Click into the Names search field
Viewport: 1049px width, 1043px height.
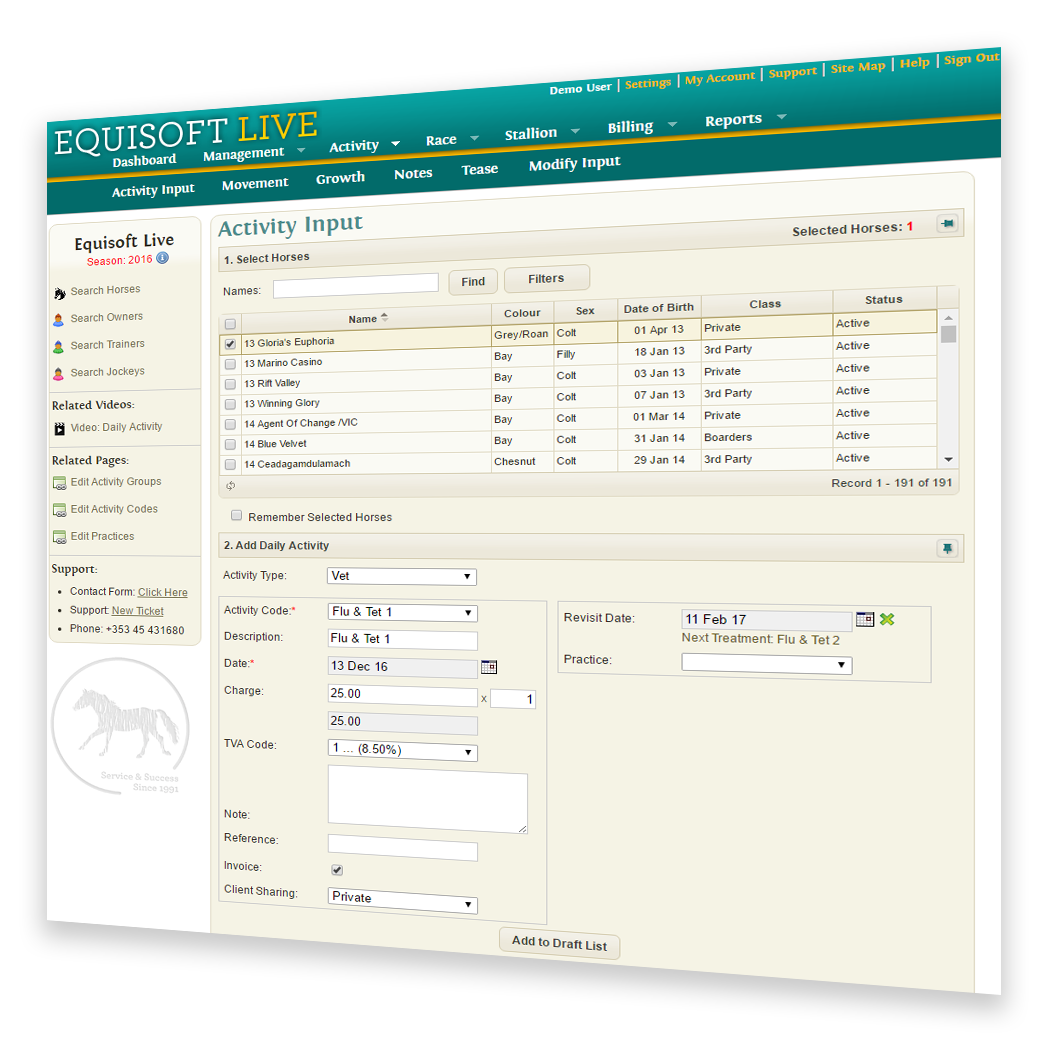click(355, 286)
